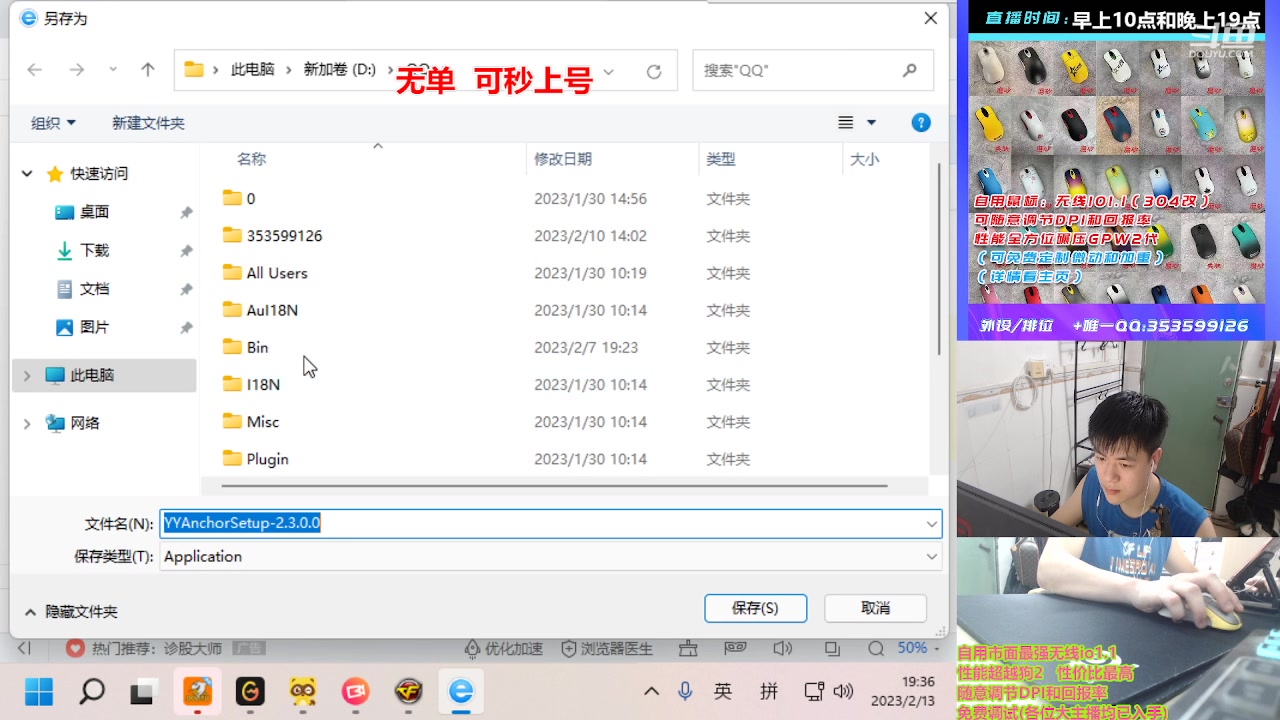Click 优化加速 in browser status bar
1280x720 pixels.
pyautogui.click(x=503, y=648)
